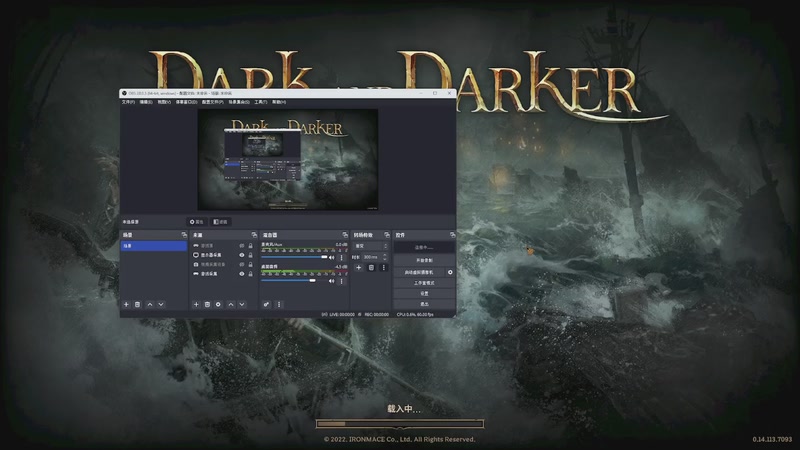Screen dimensions: 800x450
Task: Pop out the 转场特效 transitions dock
Action: (387, 235)
